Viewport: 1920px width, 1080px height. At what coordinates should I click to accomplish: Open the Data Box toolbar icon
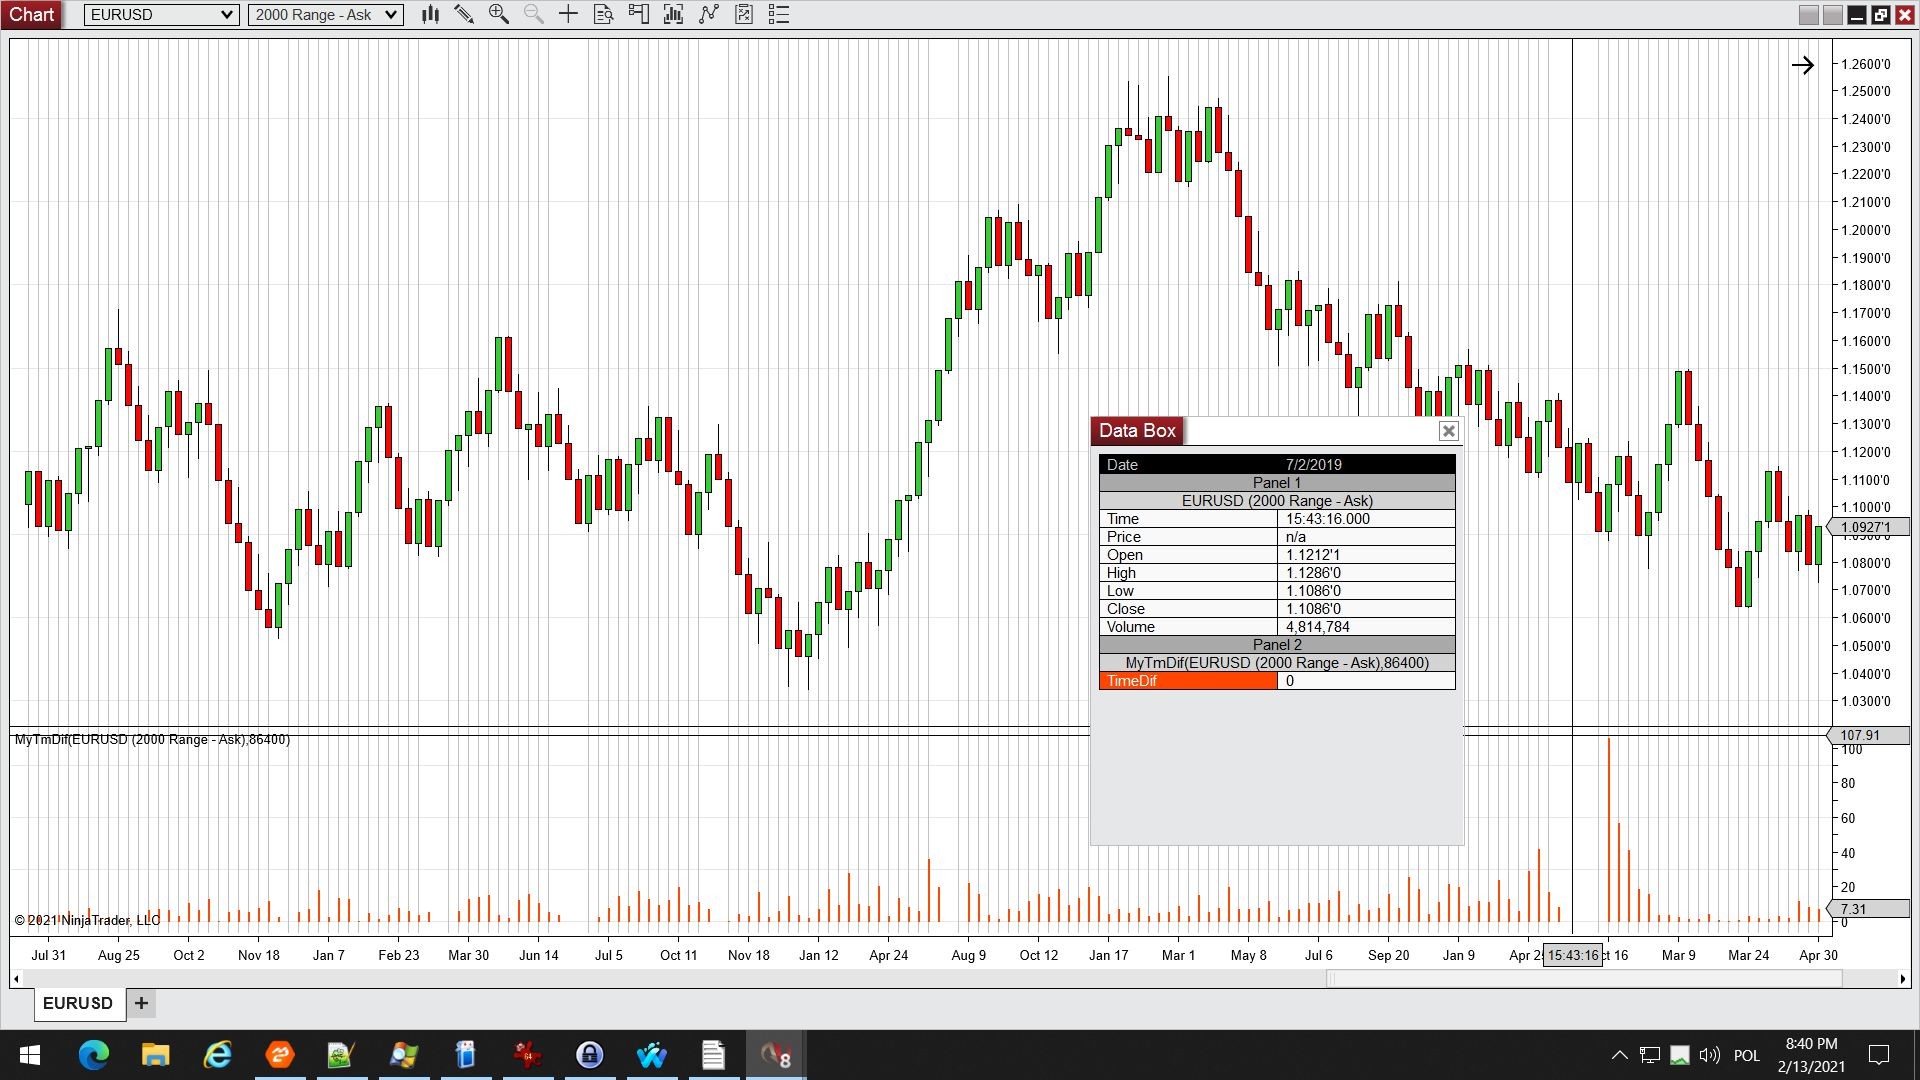coord(603,14)
